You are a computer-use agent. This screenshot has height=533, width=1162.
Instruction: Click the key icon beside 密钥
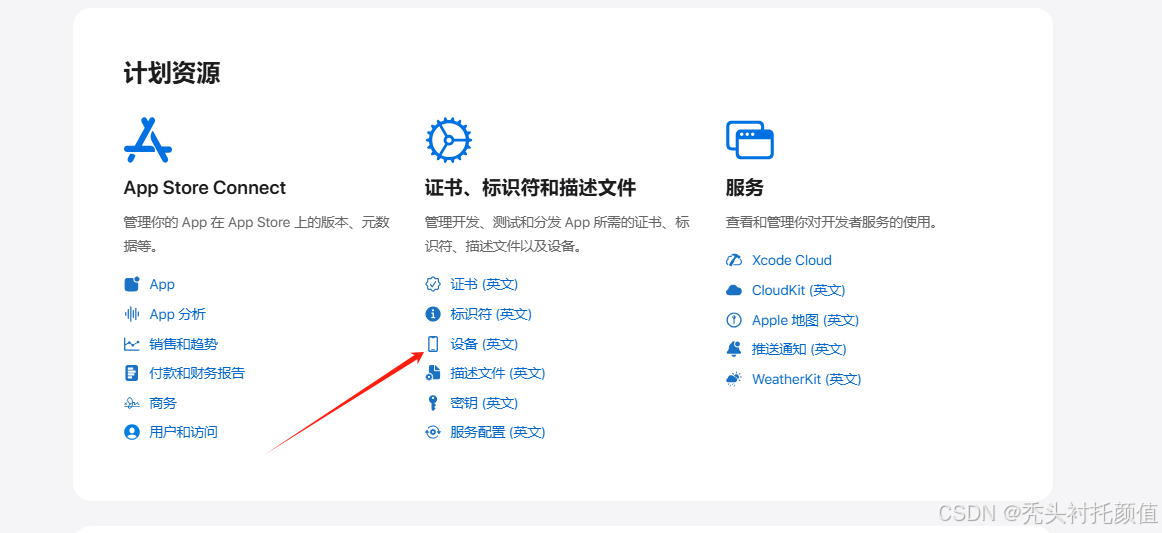click(x=433, y=403)
